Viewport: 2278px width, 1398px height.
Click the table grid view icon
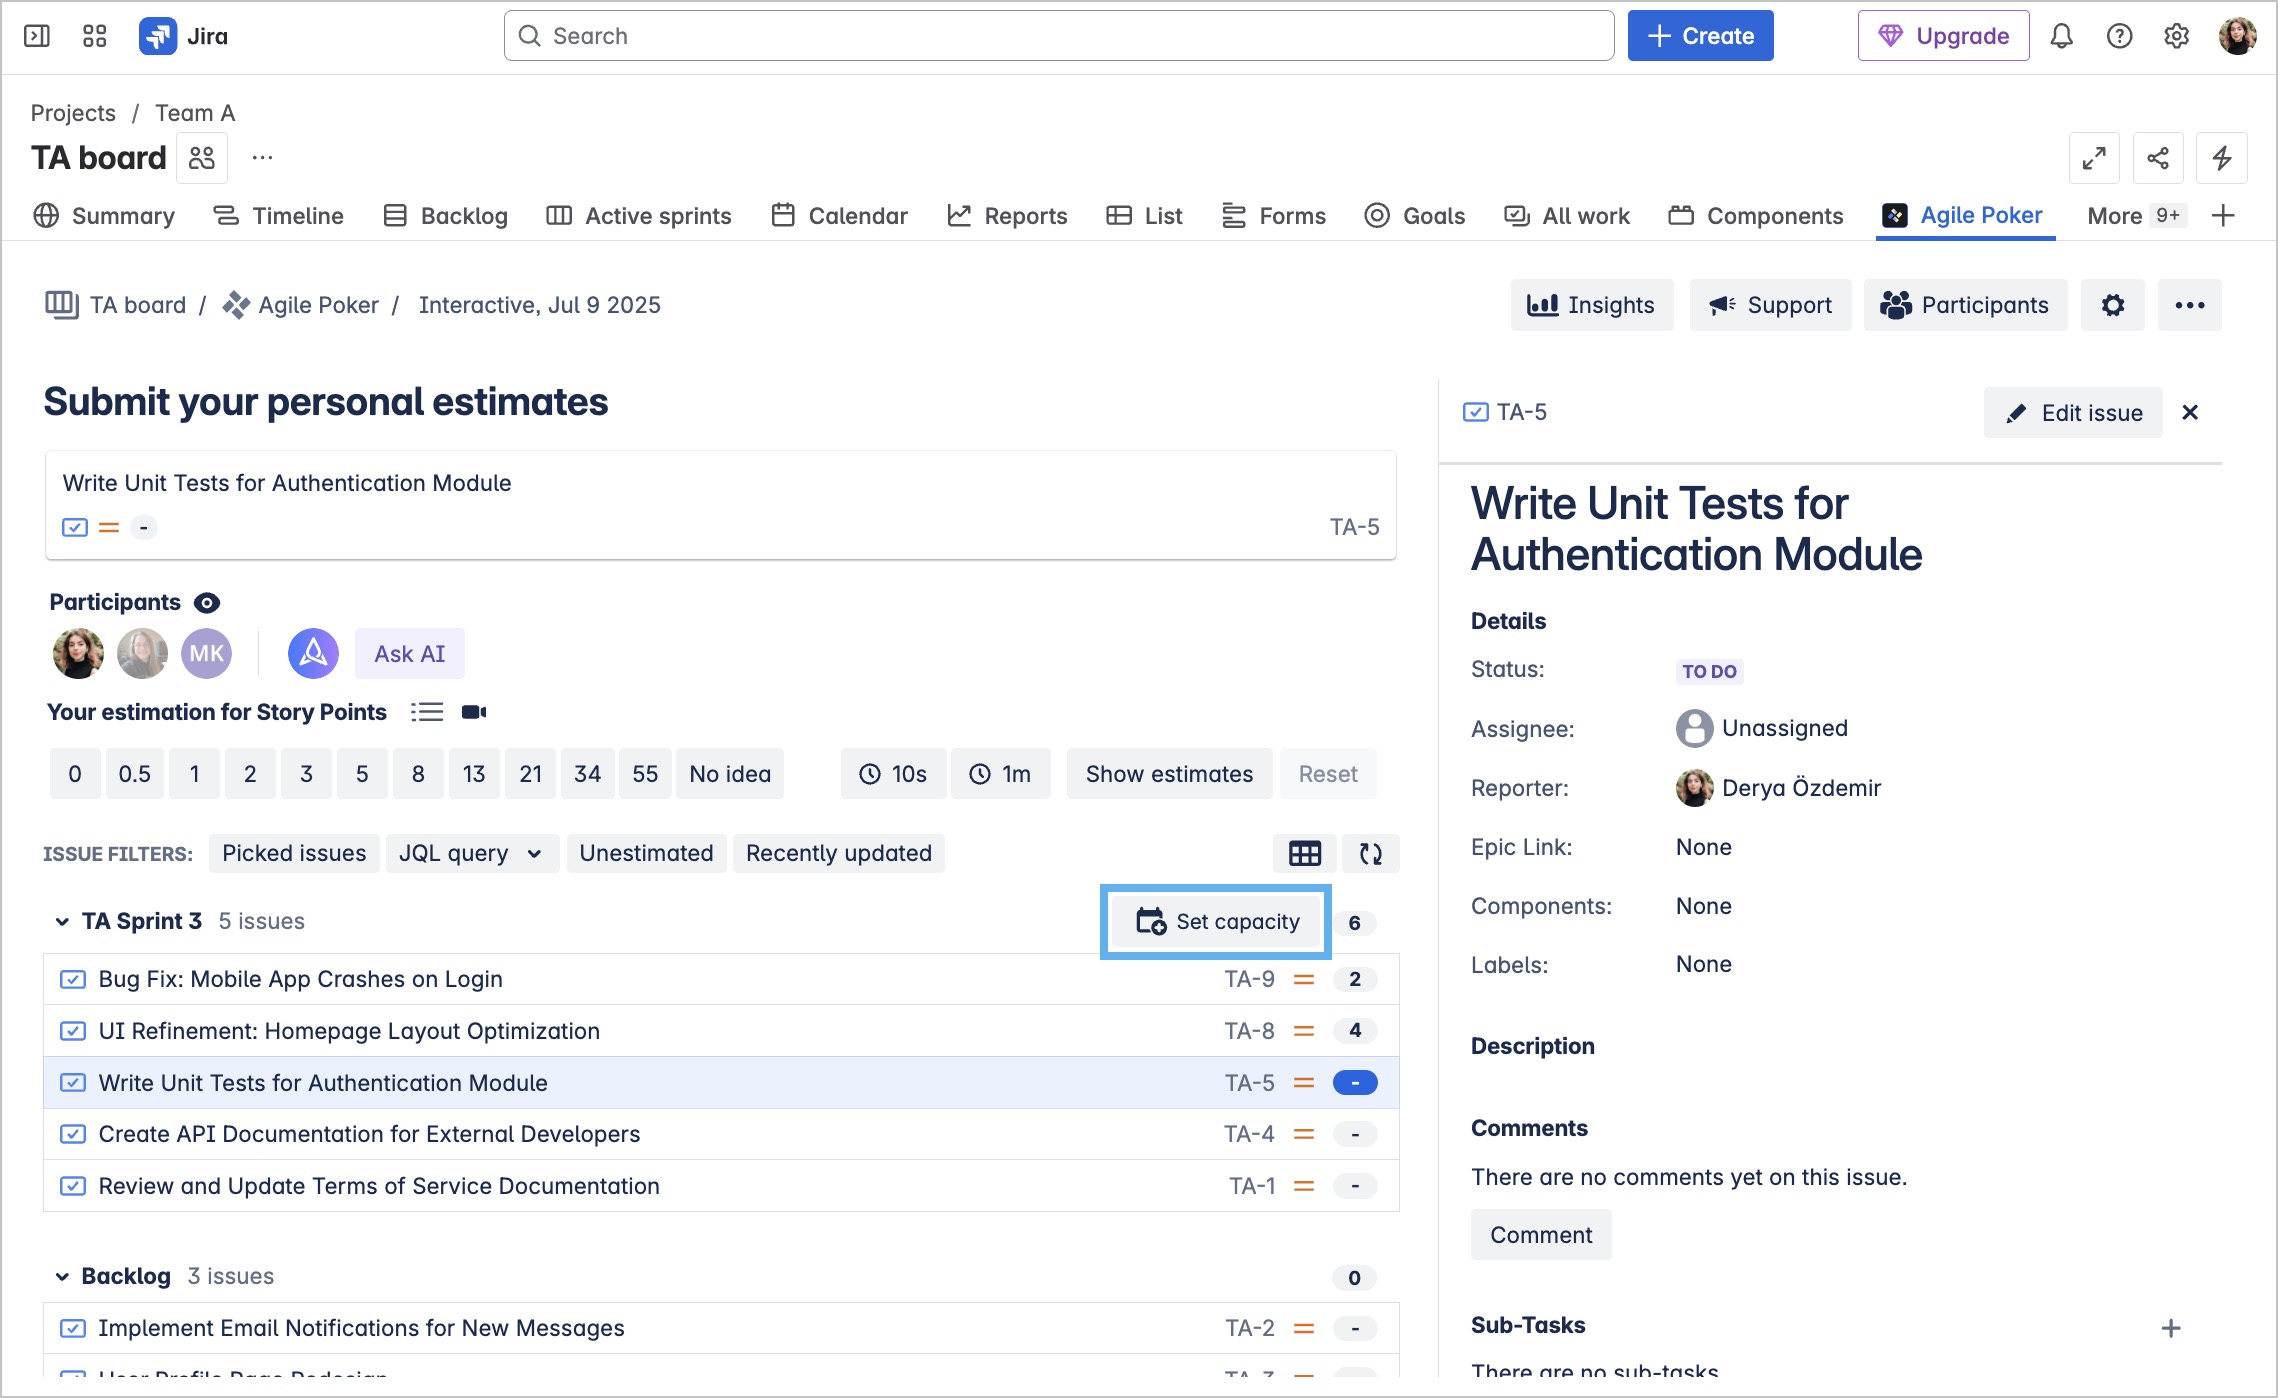(1305, 854)
